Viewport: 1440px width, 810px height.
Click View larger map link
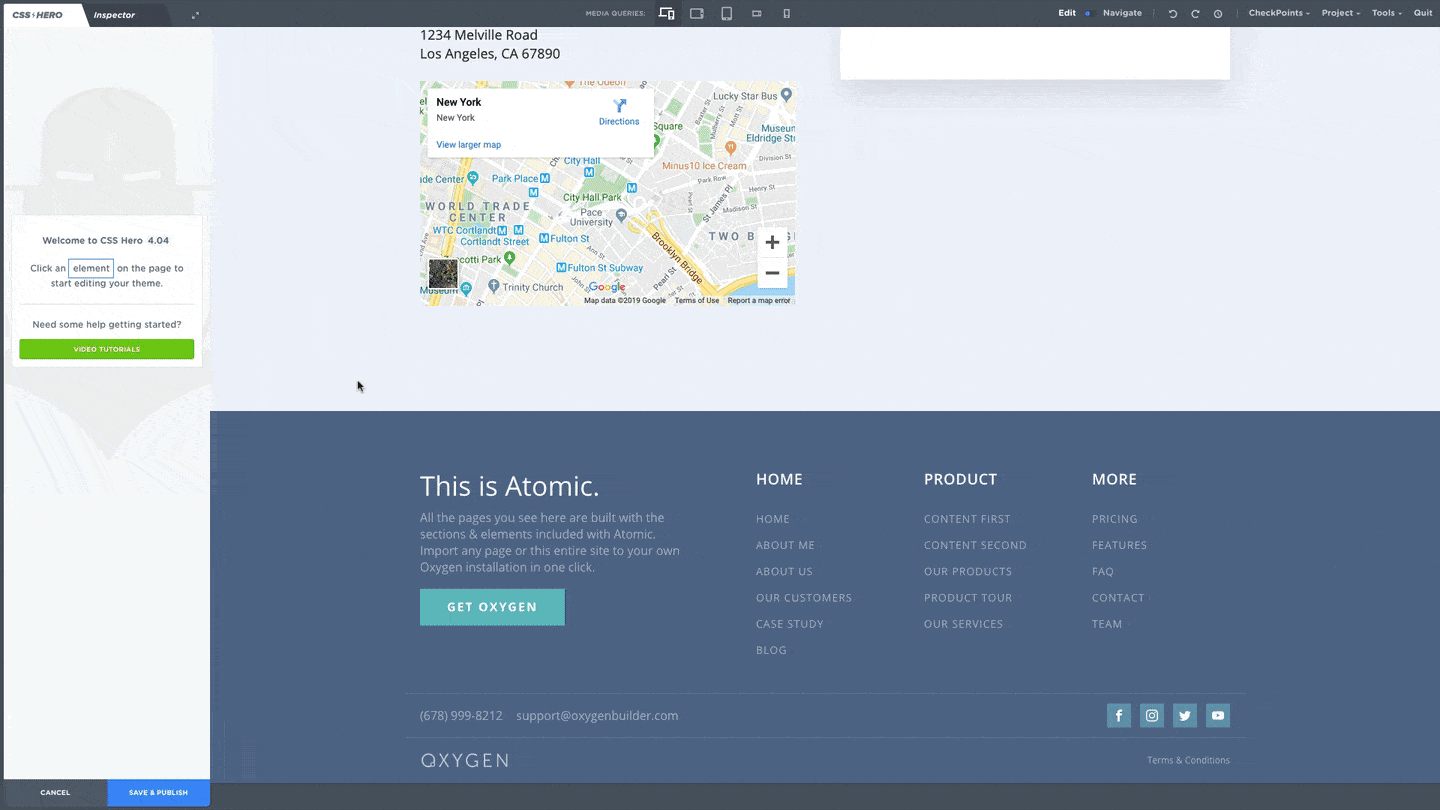(x=469, y=145)
